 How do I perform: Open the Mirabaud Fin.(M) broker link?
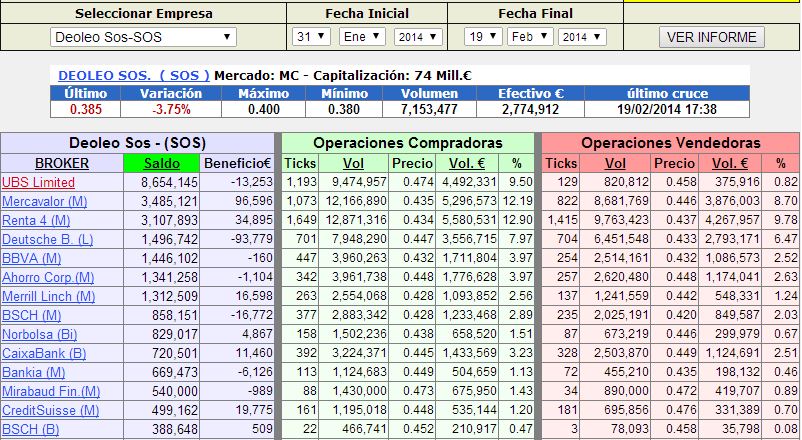51,391
